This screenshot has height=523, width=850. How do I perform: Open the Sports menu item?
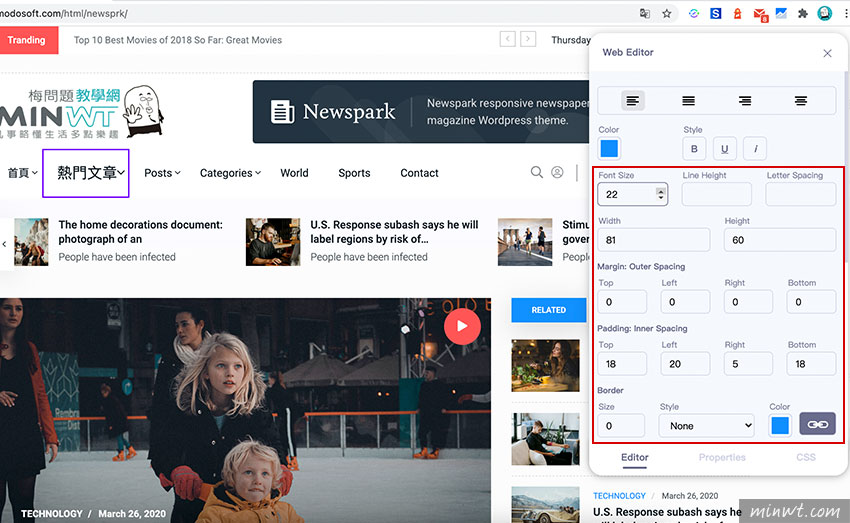[x=355, y=173]
